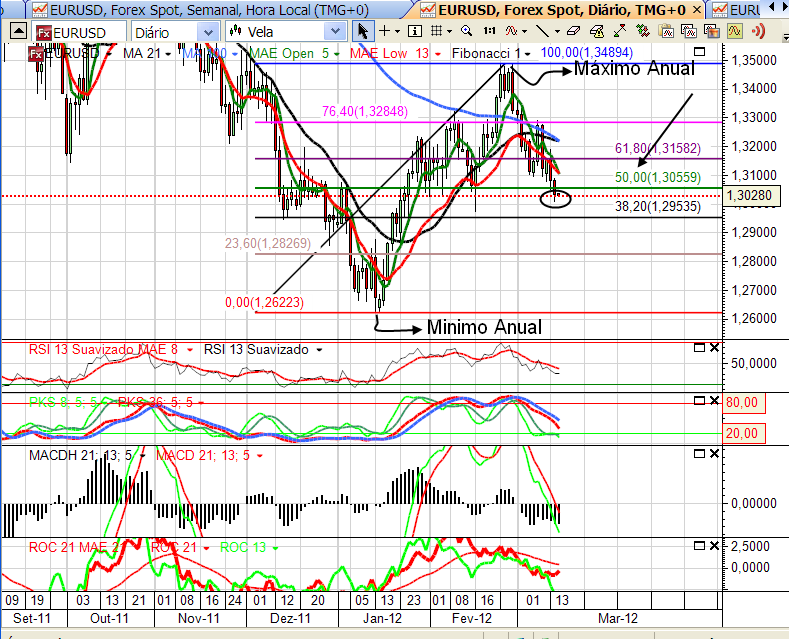Click the add indicator wave icon
Image resolution: width=789 pixels, height=639 pixels.
tap(512, 31)
